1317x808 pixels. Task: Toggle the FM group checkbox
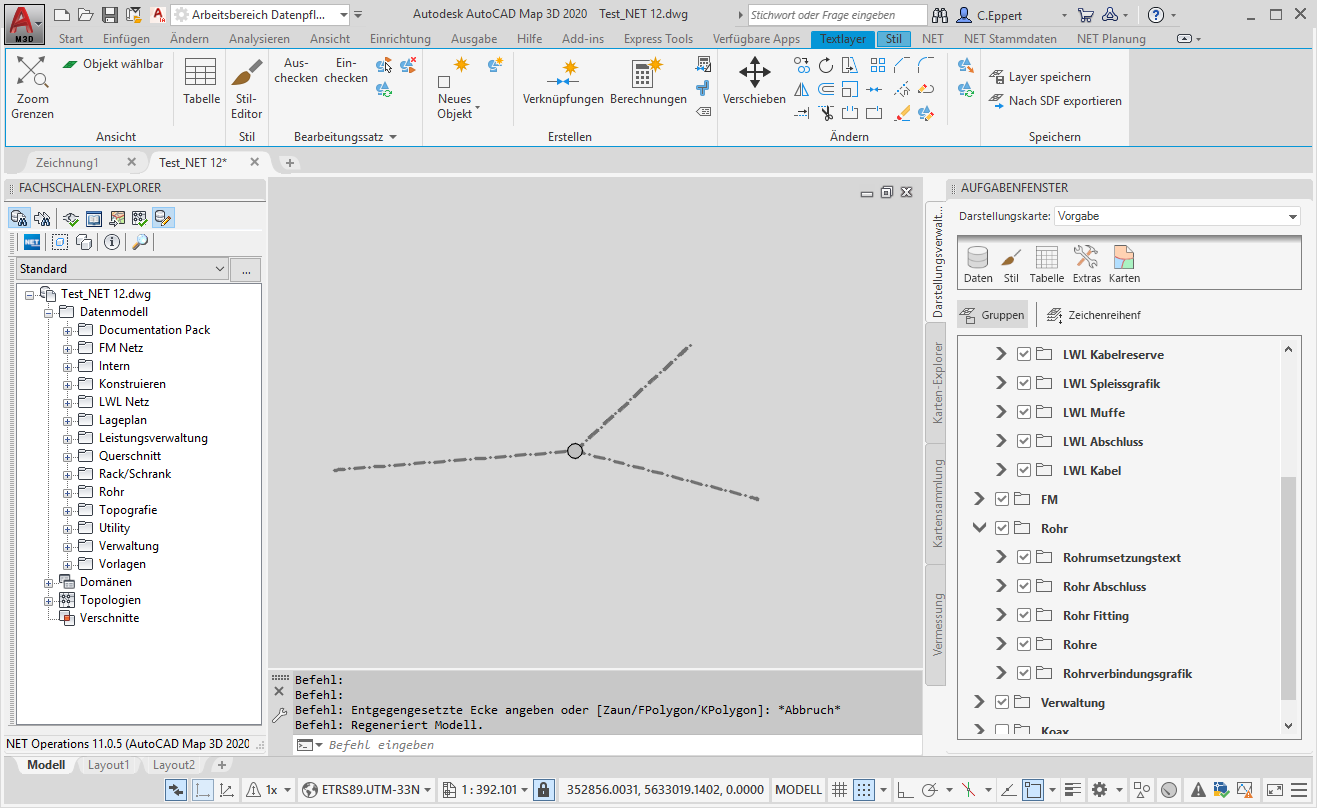click(1002, 499)
